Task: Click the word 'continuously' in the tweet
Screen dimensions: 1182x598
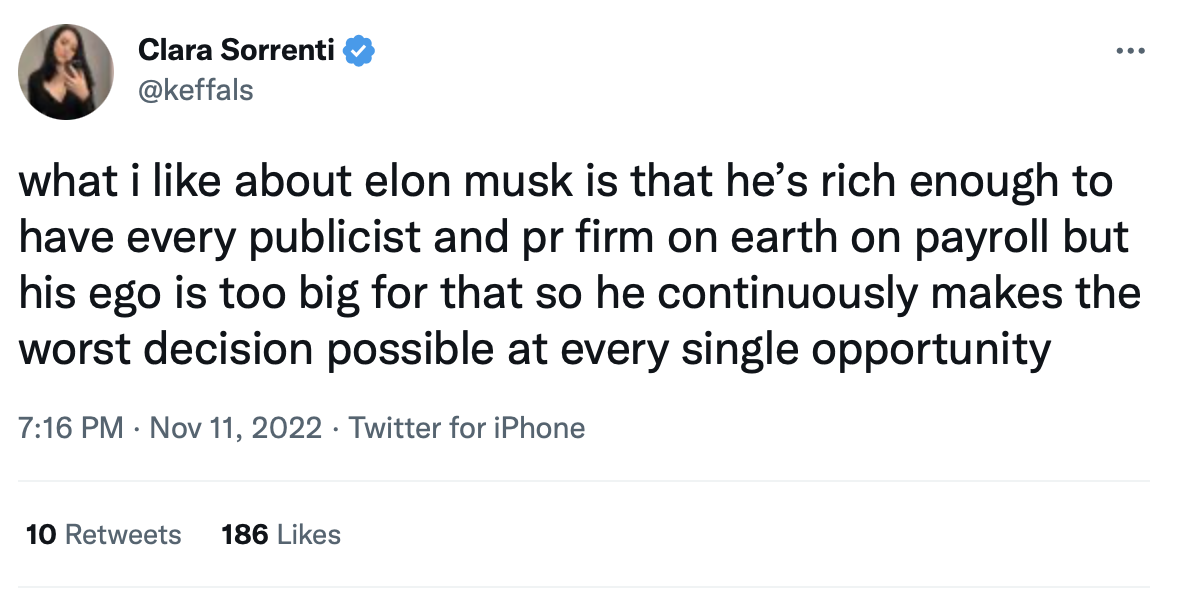Action: [788, 293]
